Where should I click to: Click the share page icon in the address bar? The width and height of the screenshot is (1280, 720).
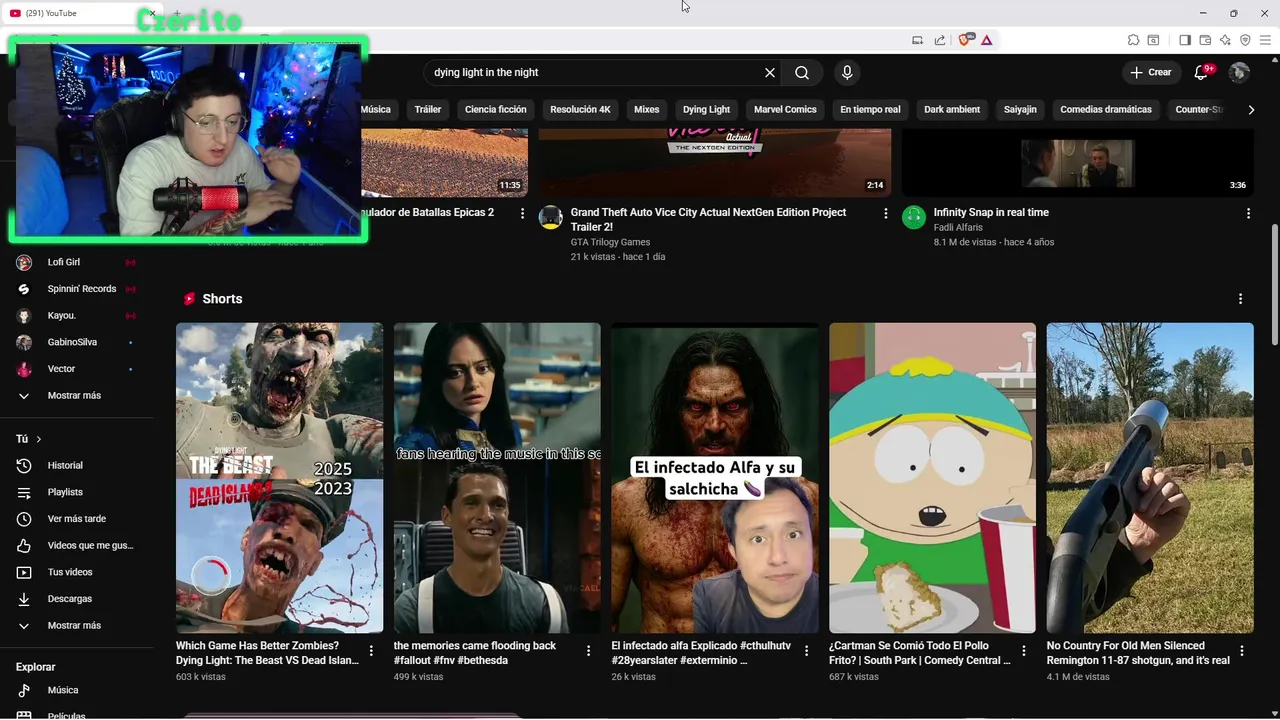(940, 40)
